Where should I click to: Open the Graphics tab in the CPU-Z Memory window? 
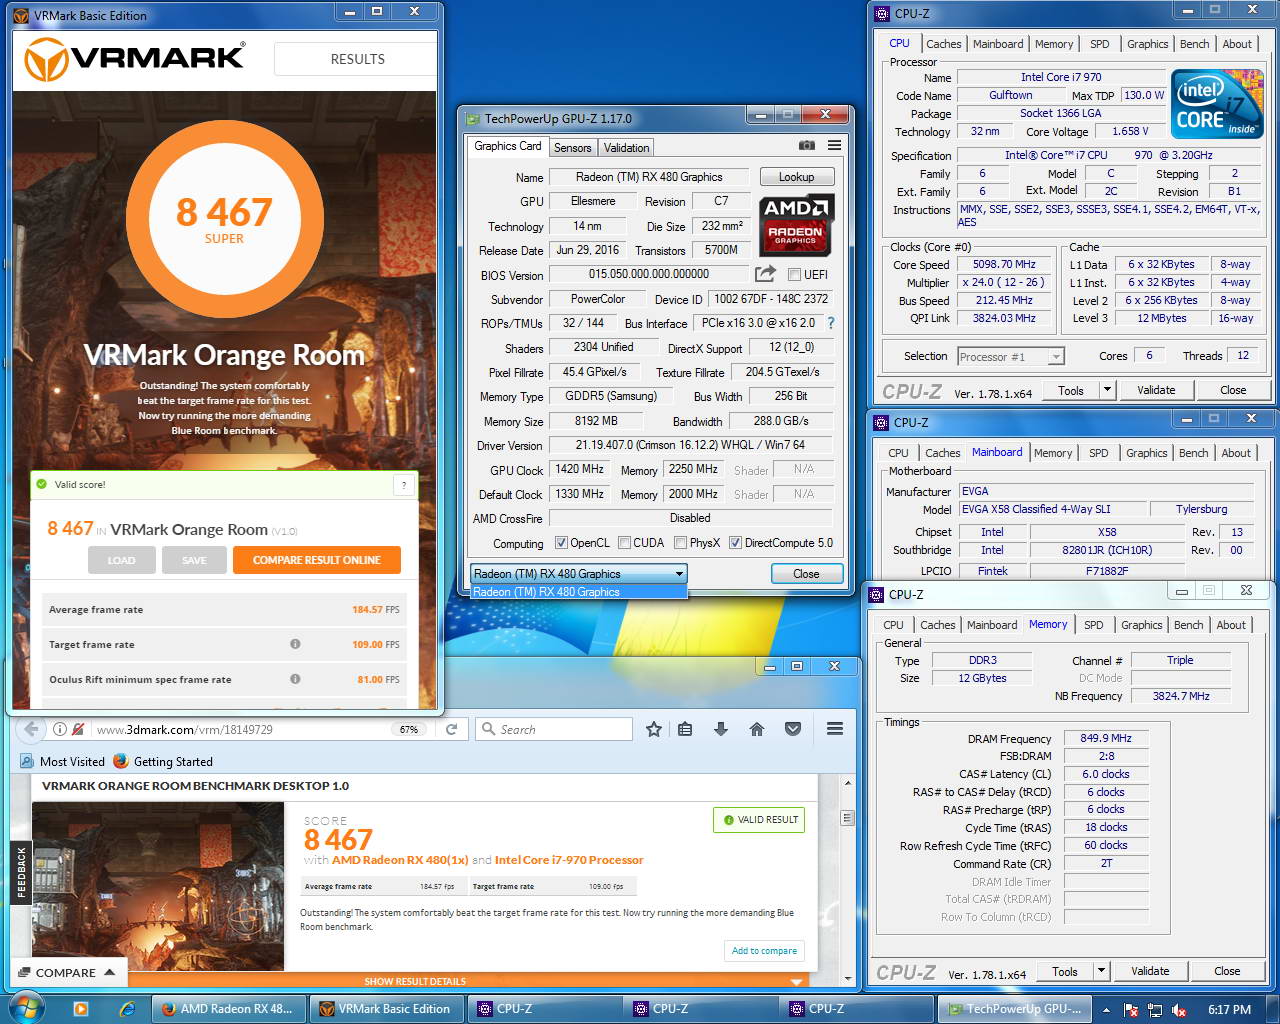pyautogui.click(x=1142, y=625)
